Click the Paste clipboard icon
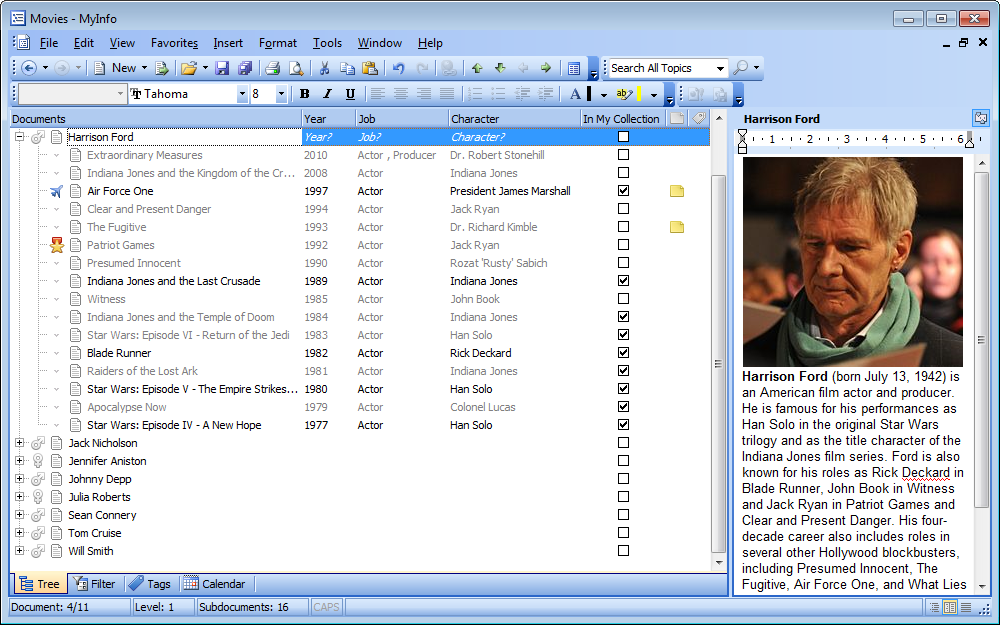 pyautogui.click(x=370, y=68)
